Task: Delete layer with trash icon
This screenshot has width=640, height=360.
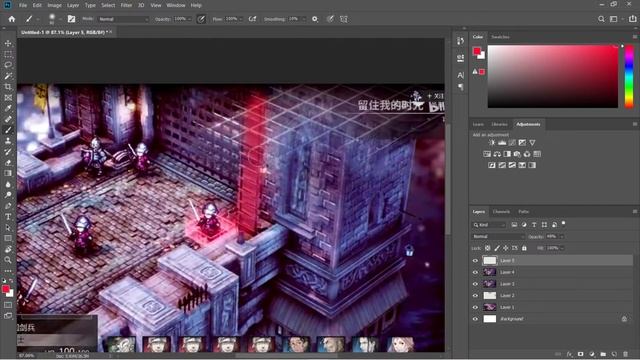Action: point(626,354)
